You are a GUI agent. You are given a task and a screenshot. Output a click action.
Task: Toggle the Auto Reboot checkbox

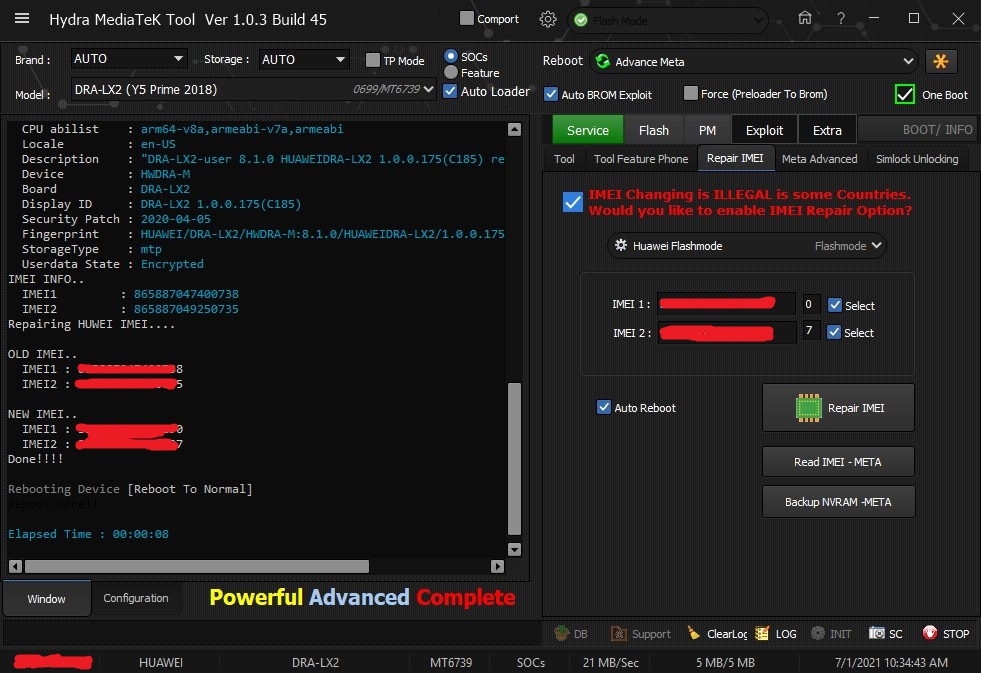604,408
